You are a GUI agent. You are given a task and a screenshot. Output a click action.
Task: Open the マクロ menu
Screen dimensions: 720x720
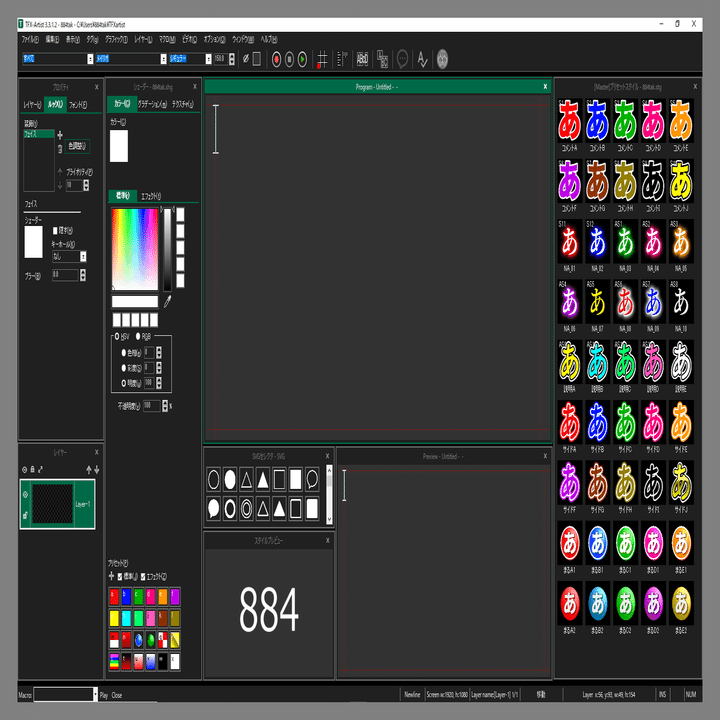click(x=167, y=39)
